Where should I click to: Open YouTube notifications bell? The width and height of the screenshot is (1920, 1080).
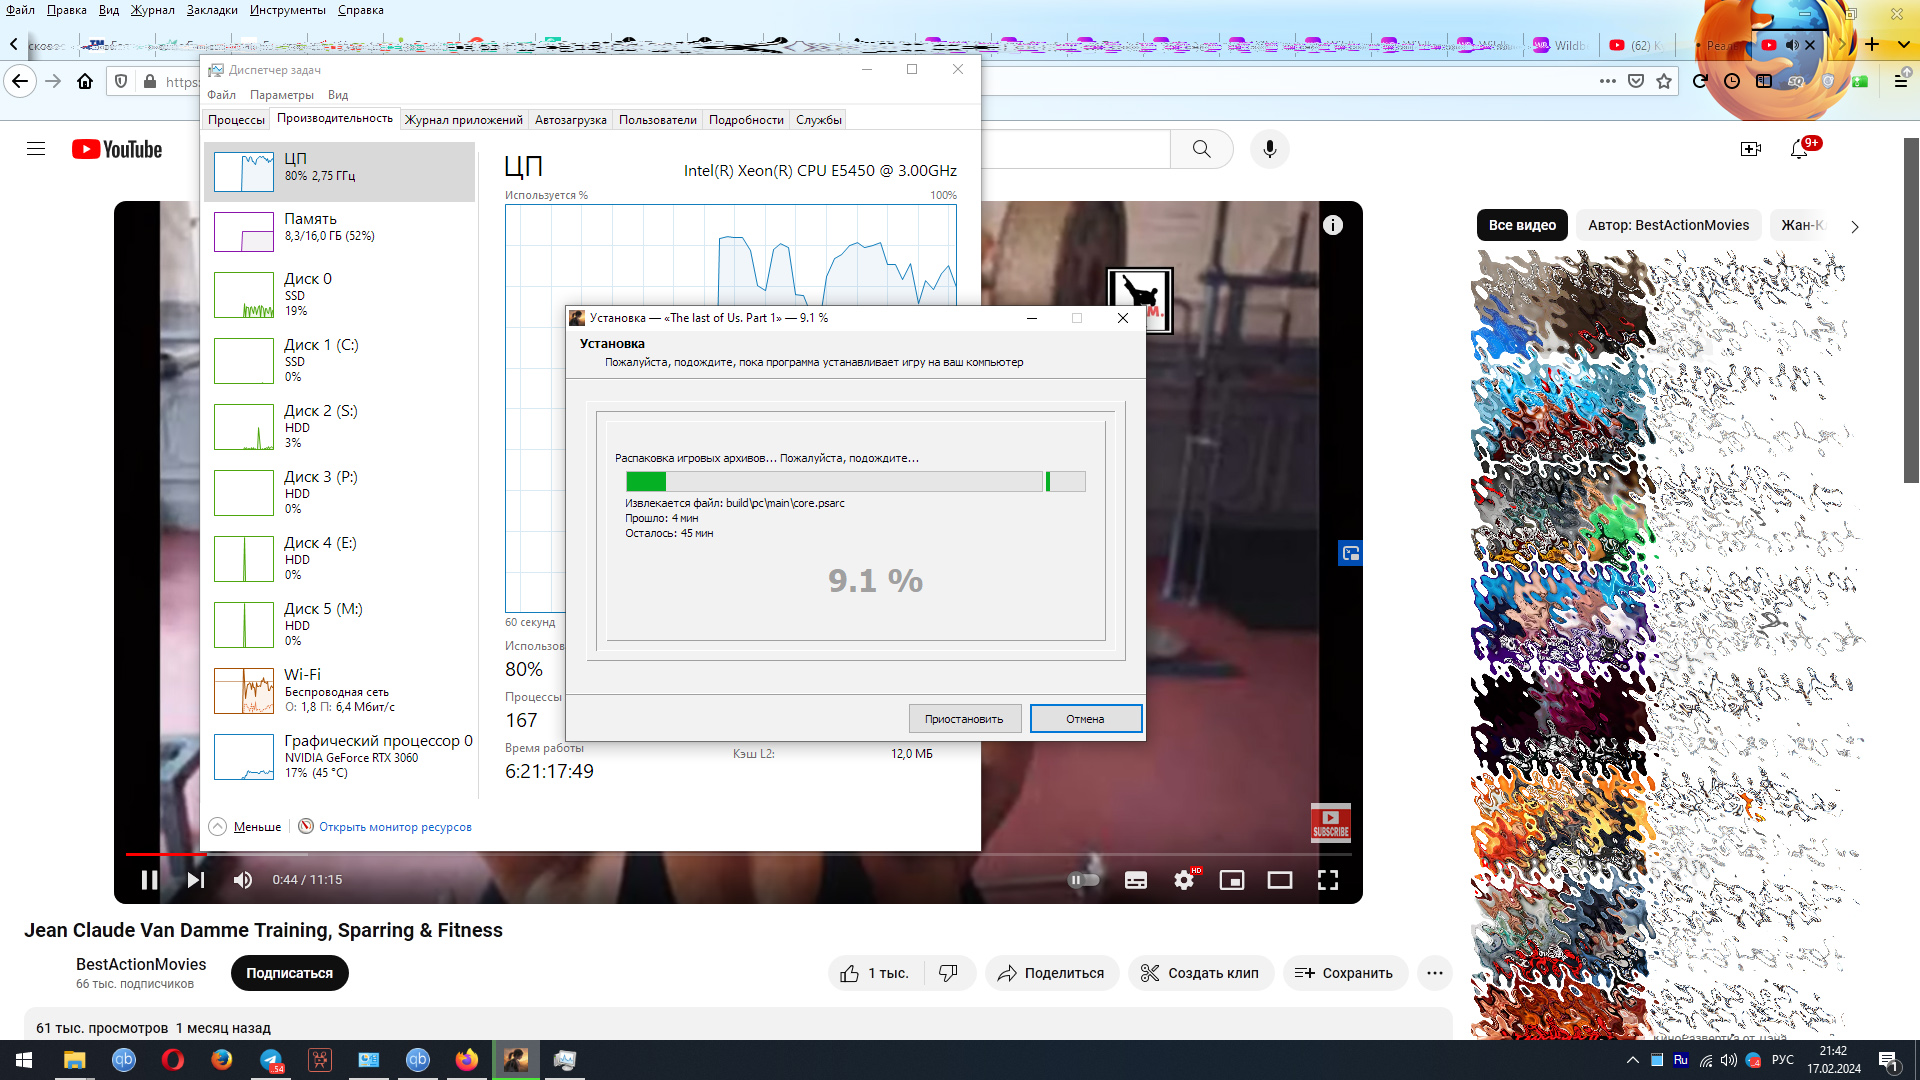1799,149
